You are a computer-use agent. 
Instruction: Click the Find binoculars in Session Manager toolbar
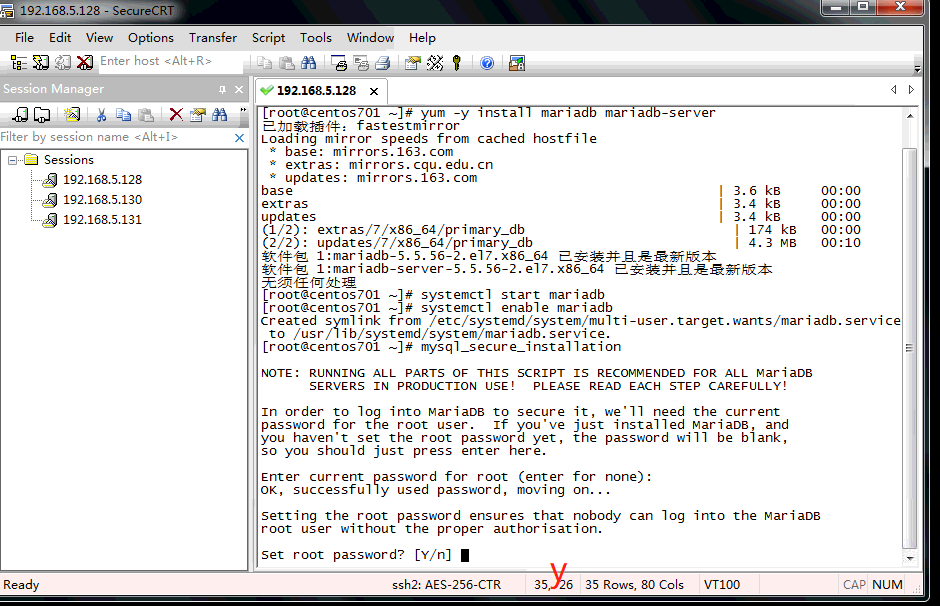pos(219,114)
